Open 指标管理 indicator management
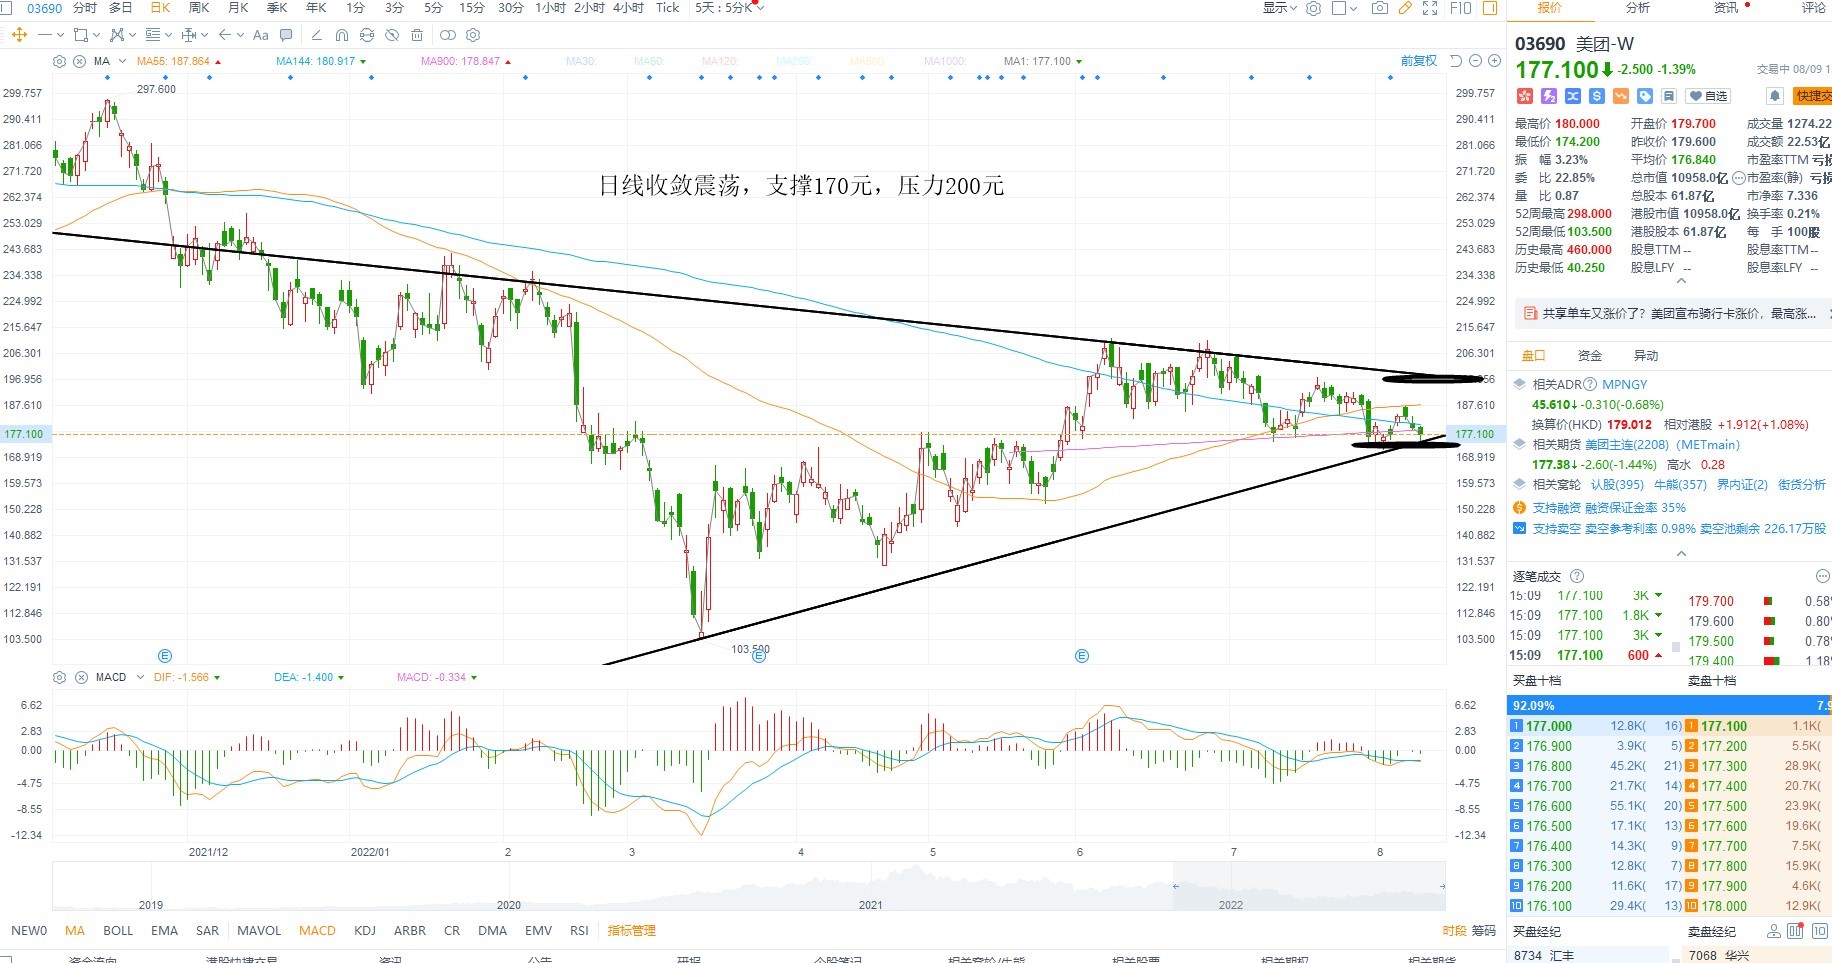The image size is (1832, 963). [632, 931]
